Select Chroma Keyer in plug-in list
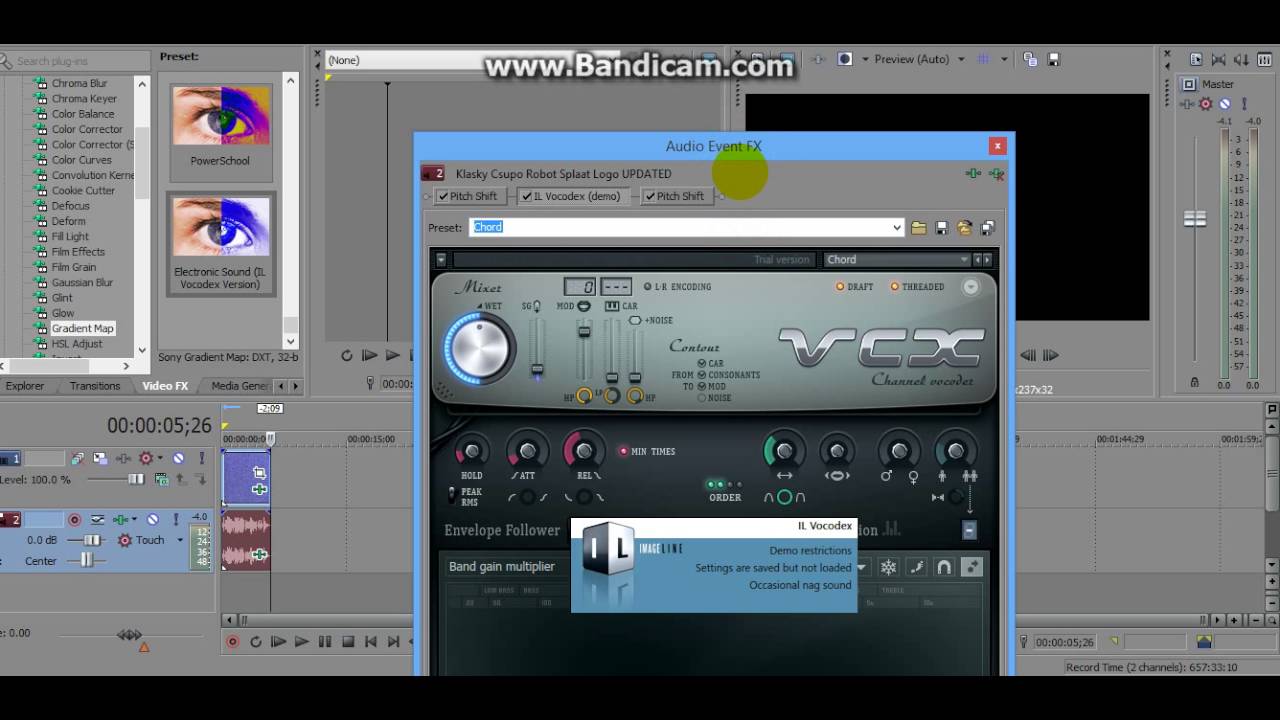Image resolution: width=1280 pixels, height=720 pixels. (84, 99)
